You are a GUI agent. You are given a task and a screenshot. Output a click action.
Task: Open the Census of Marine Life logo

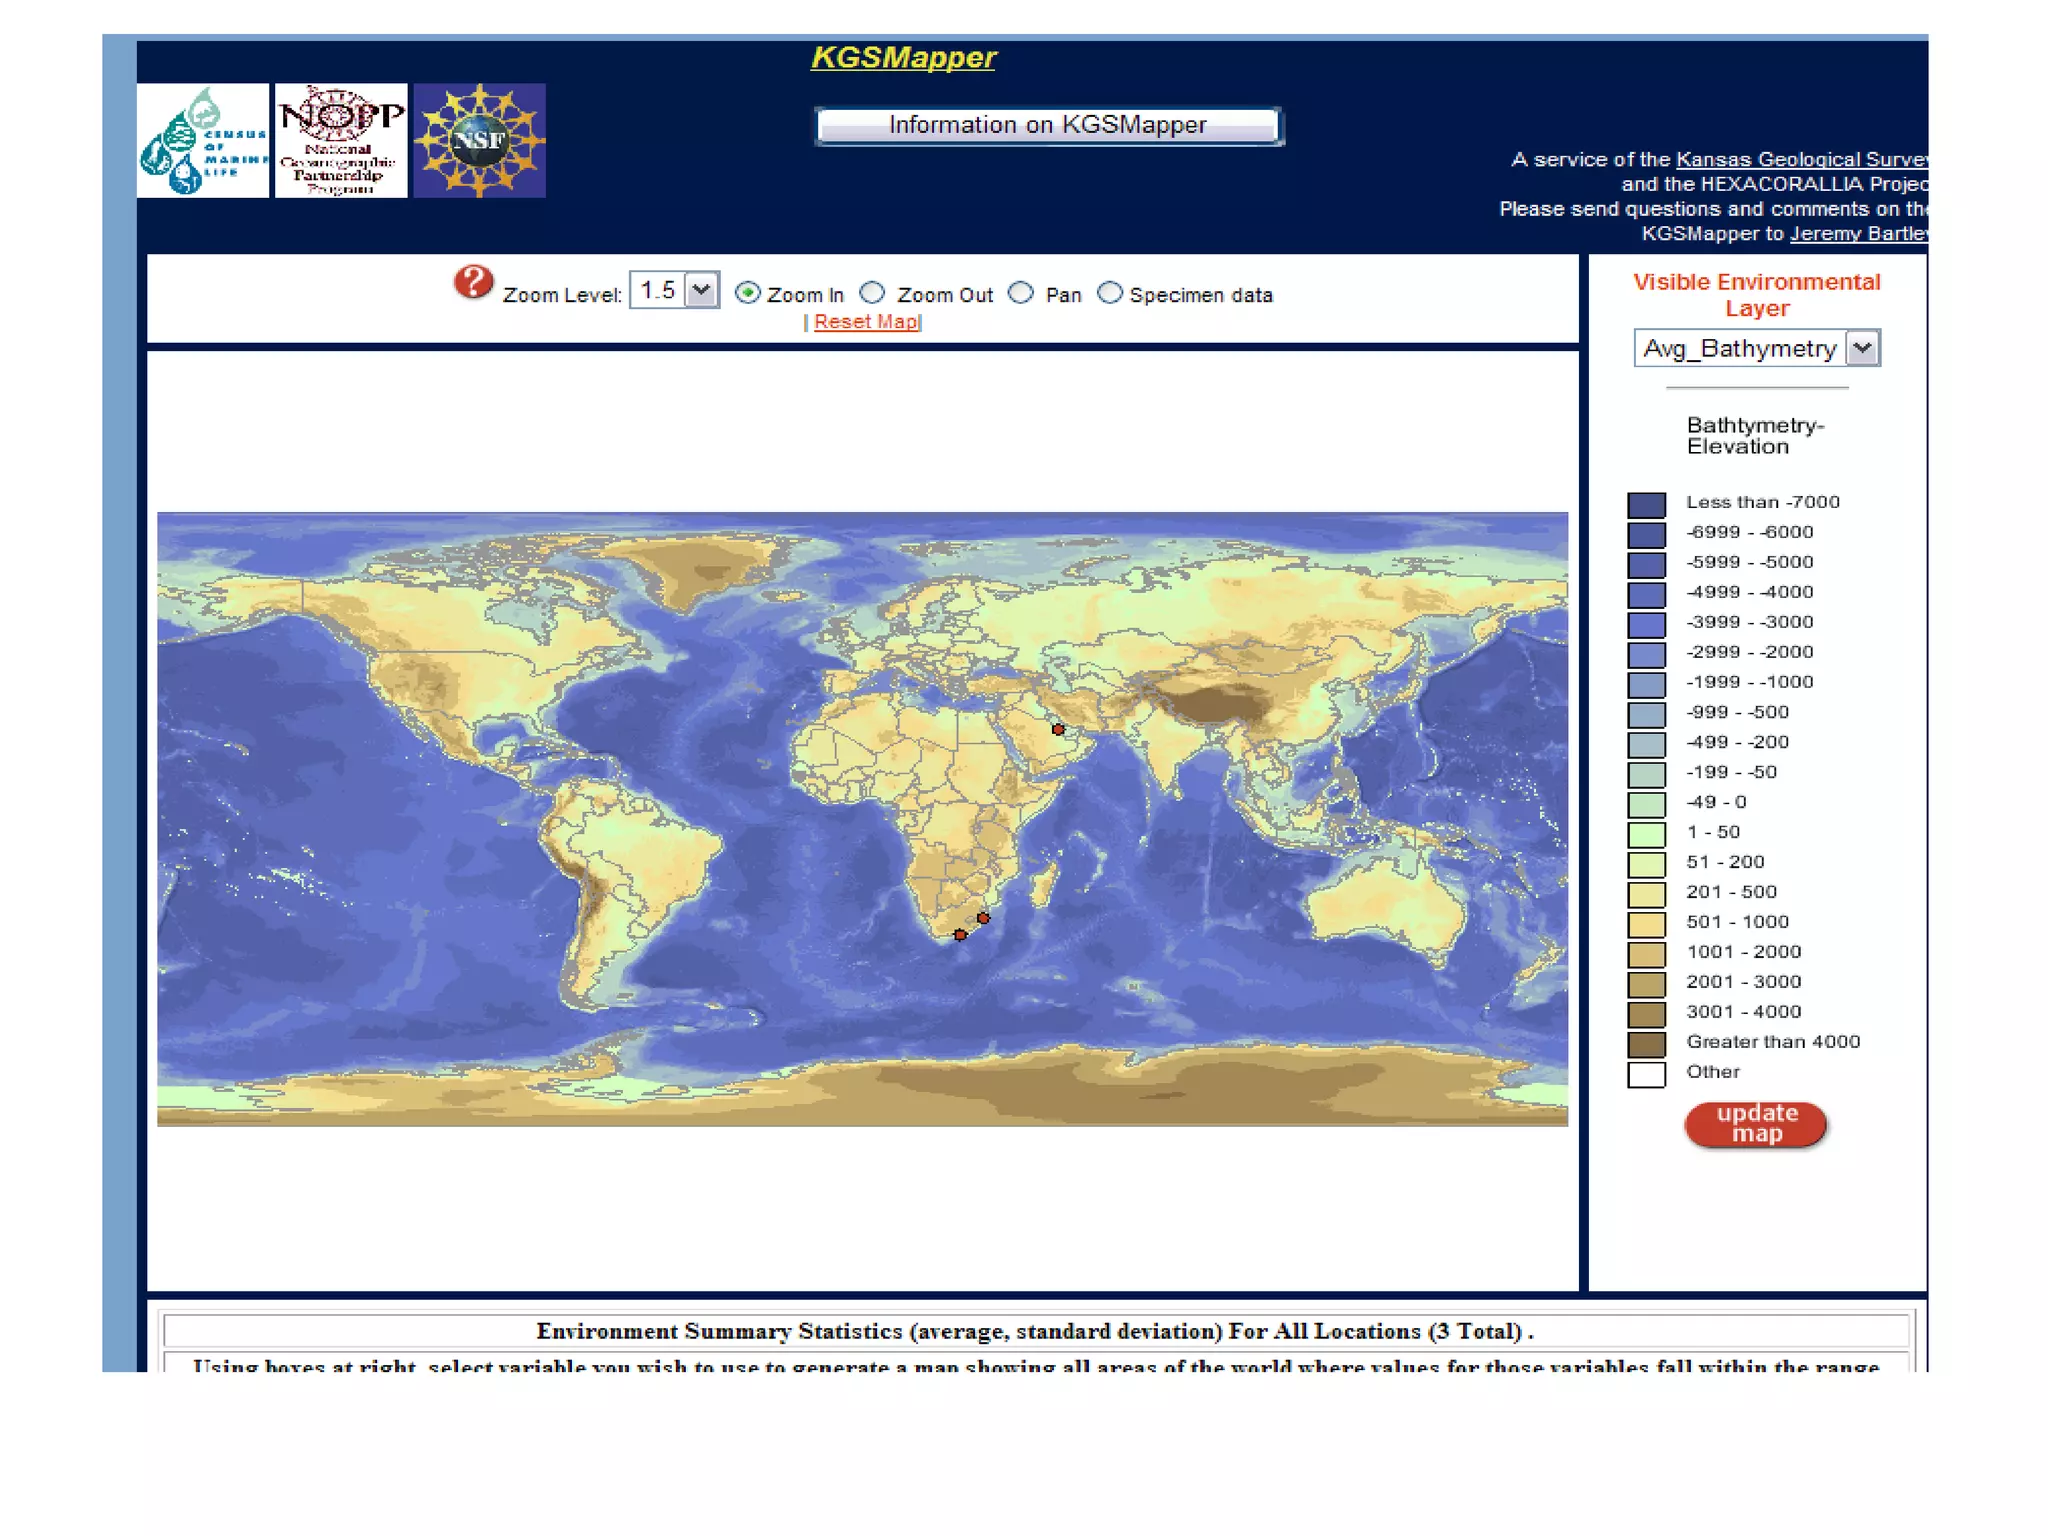pyautogui.click(x=203, y=141)
